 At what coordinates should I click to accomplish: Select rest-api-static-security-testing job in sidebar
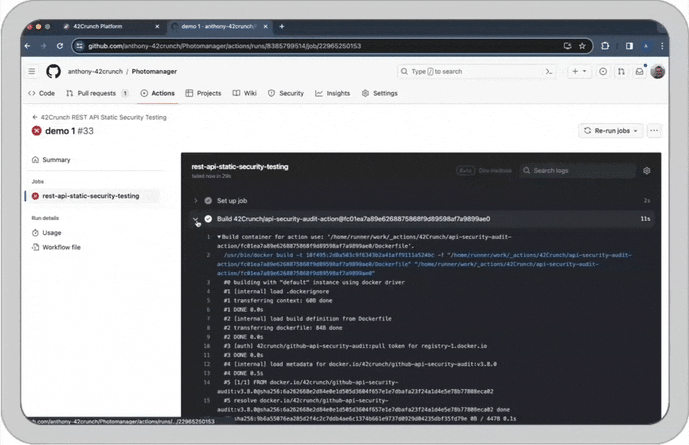(x=92, y=196)
